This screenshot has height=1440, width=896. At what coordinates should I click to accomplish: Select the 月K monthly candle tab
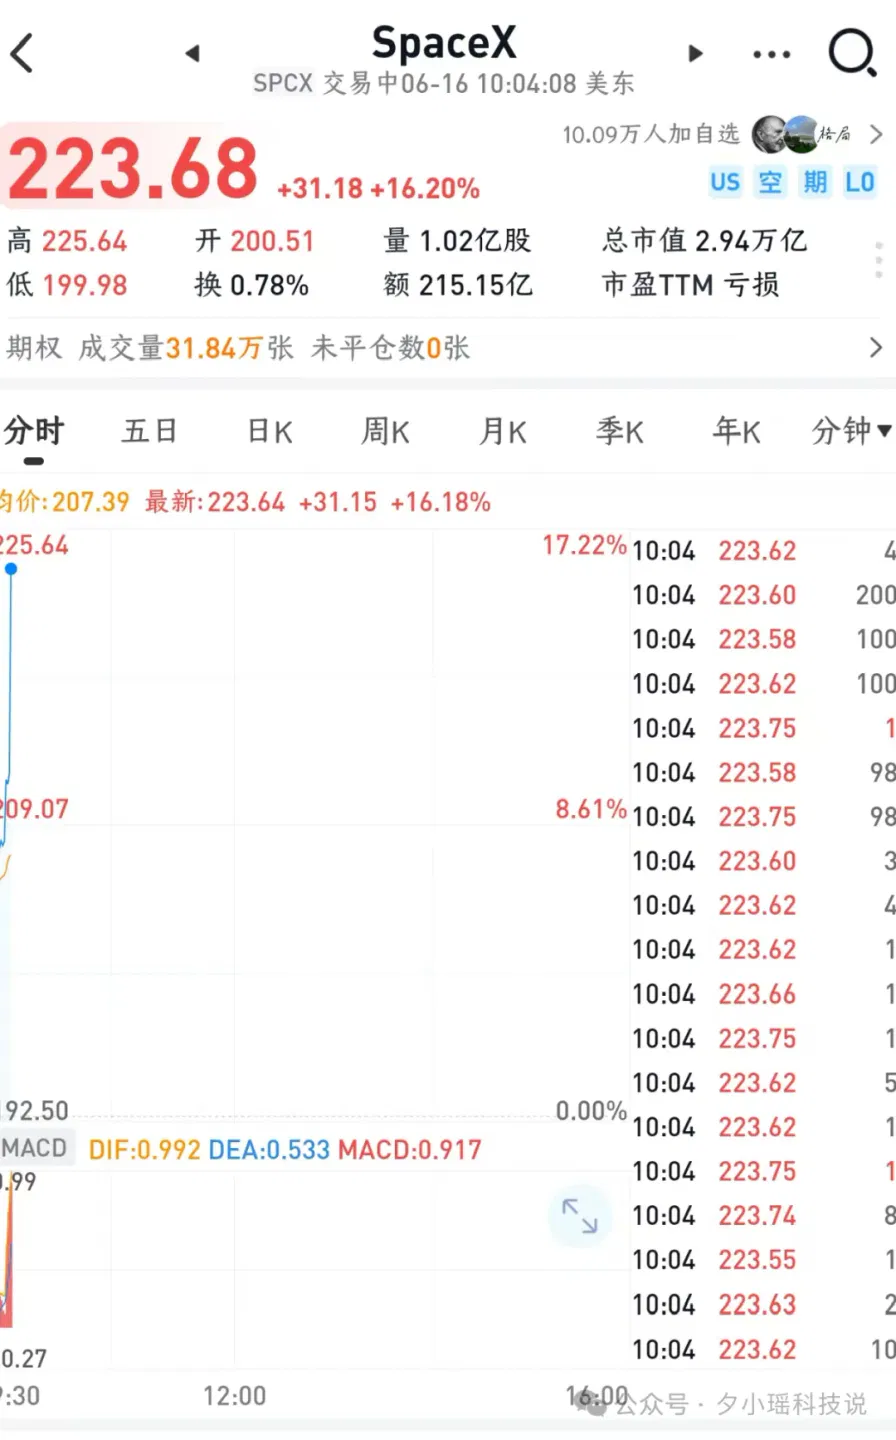click(x=503, y=431)
